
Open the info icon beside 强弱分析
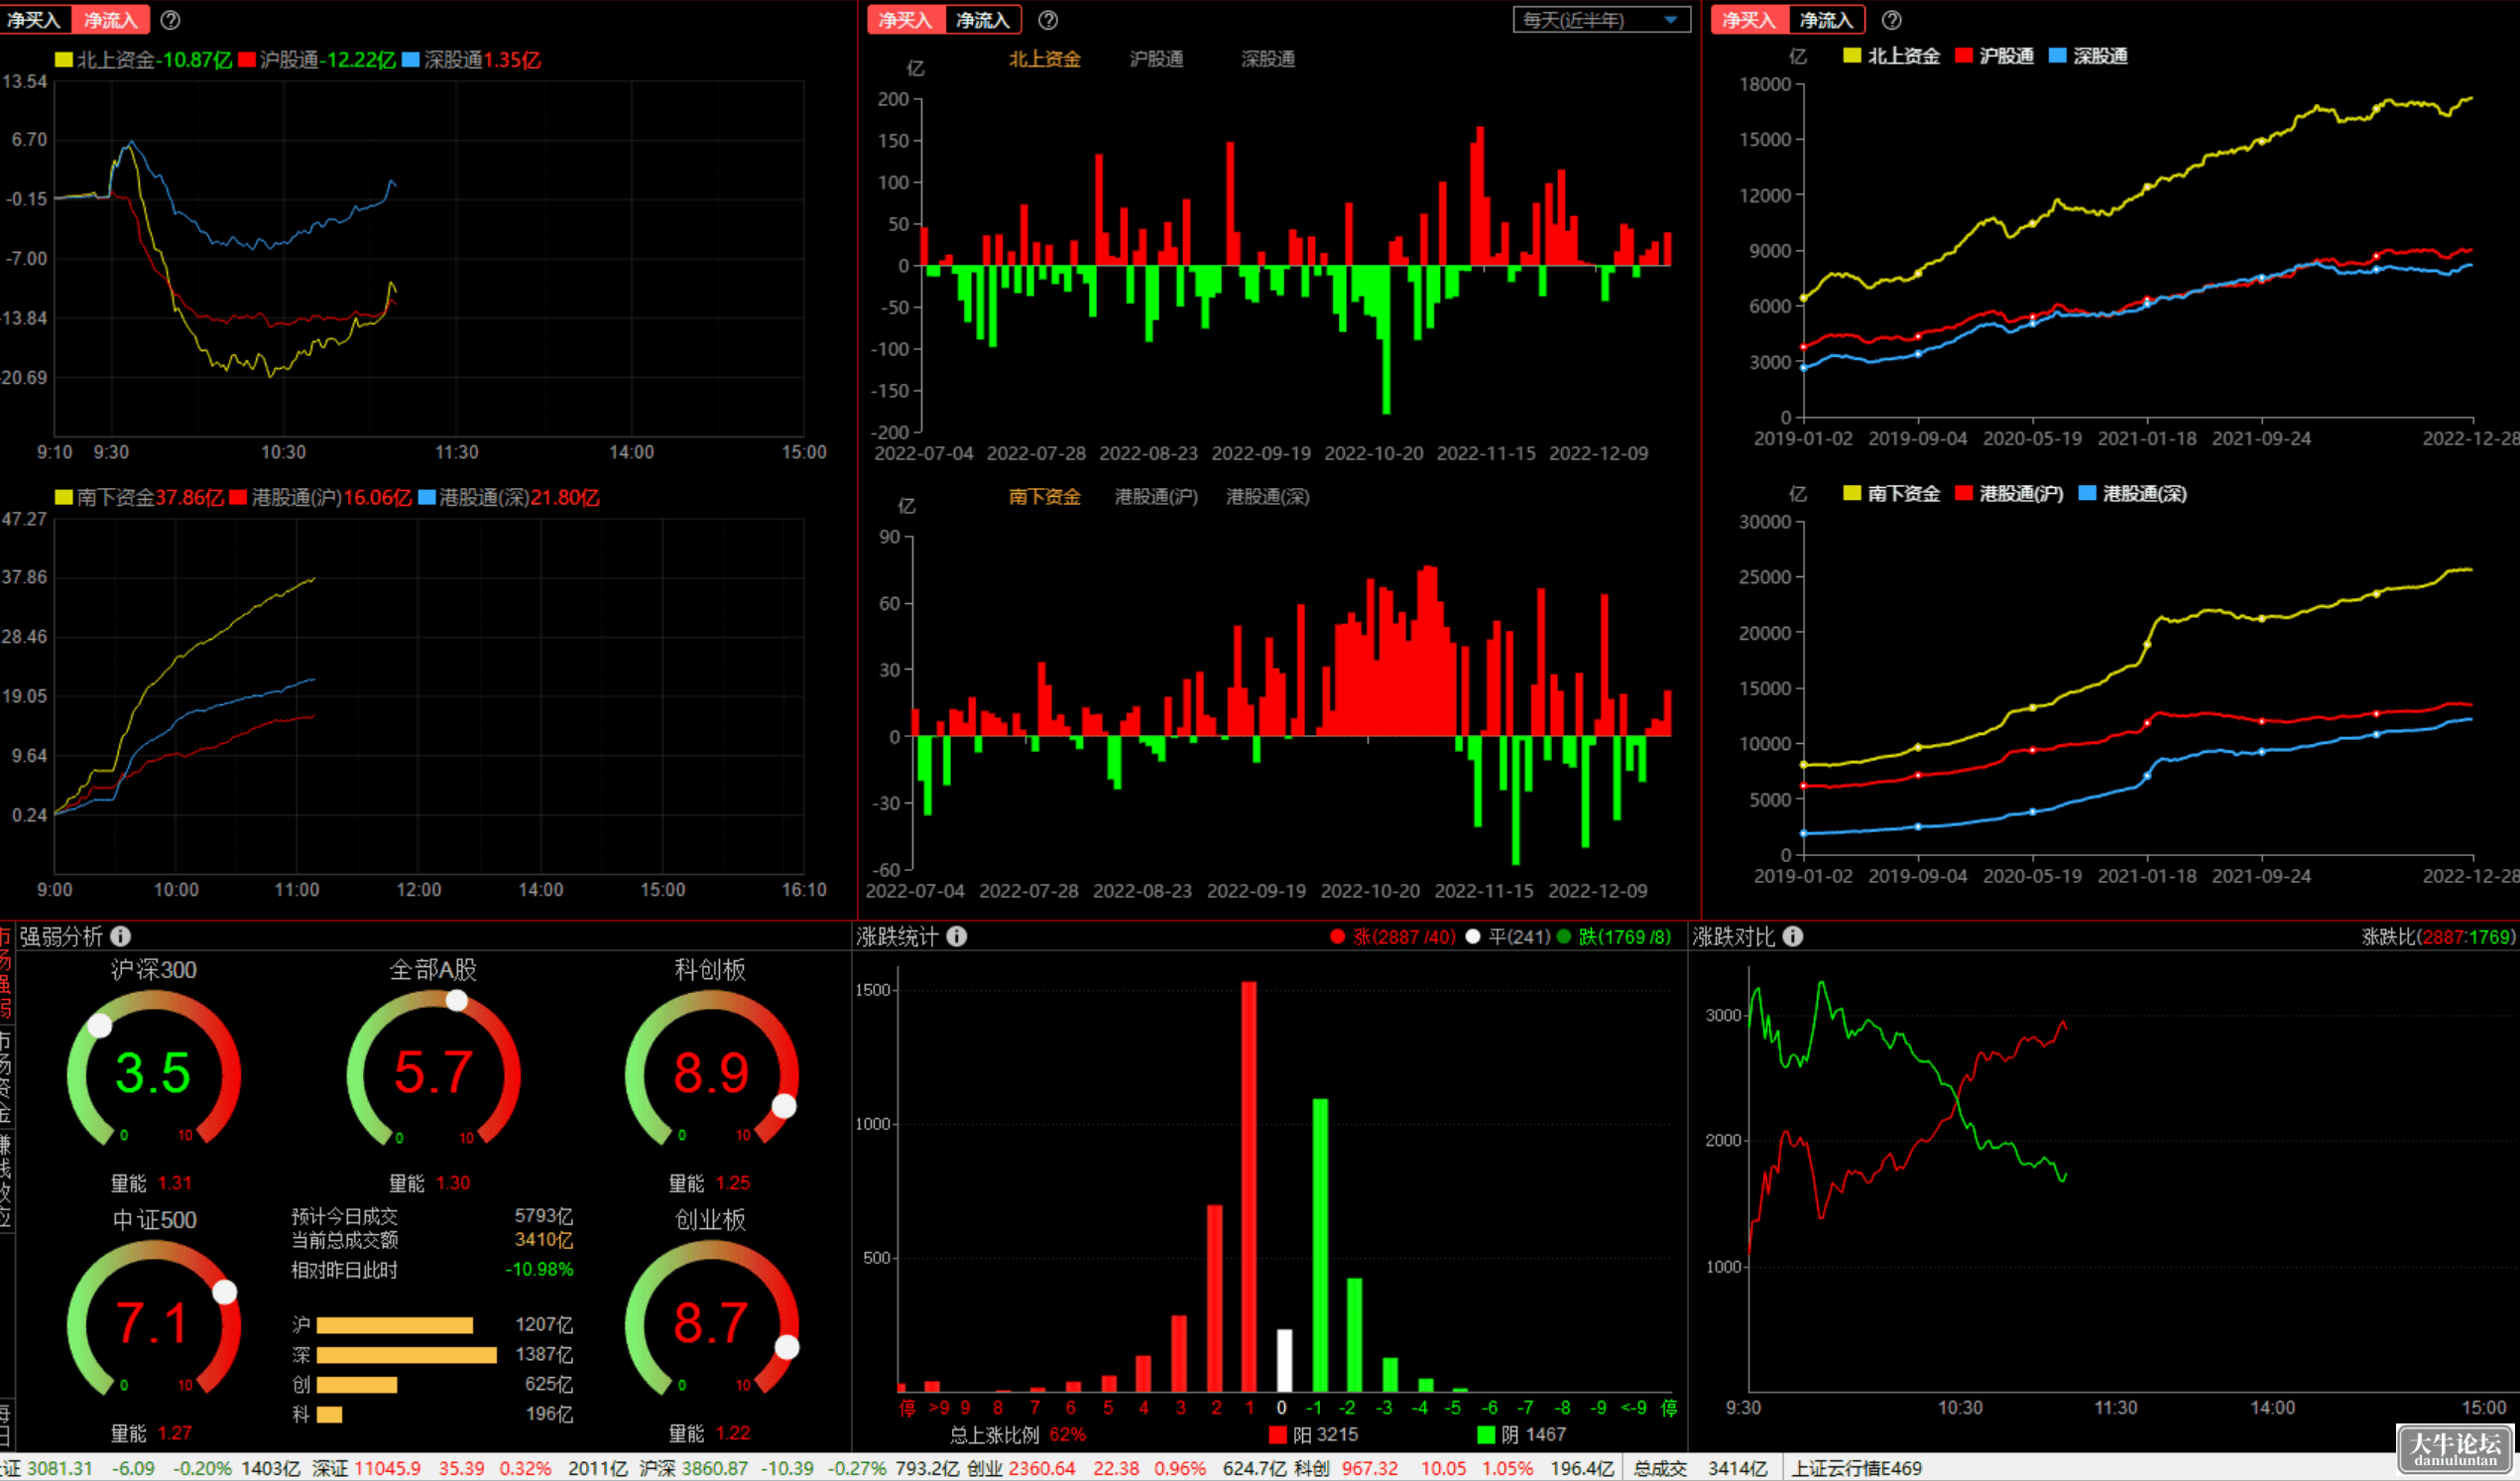tap(121, 936)
